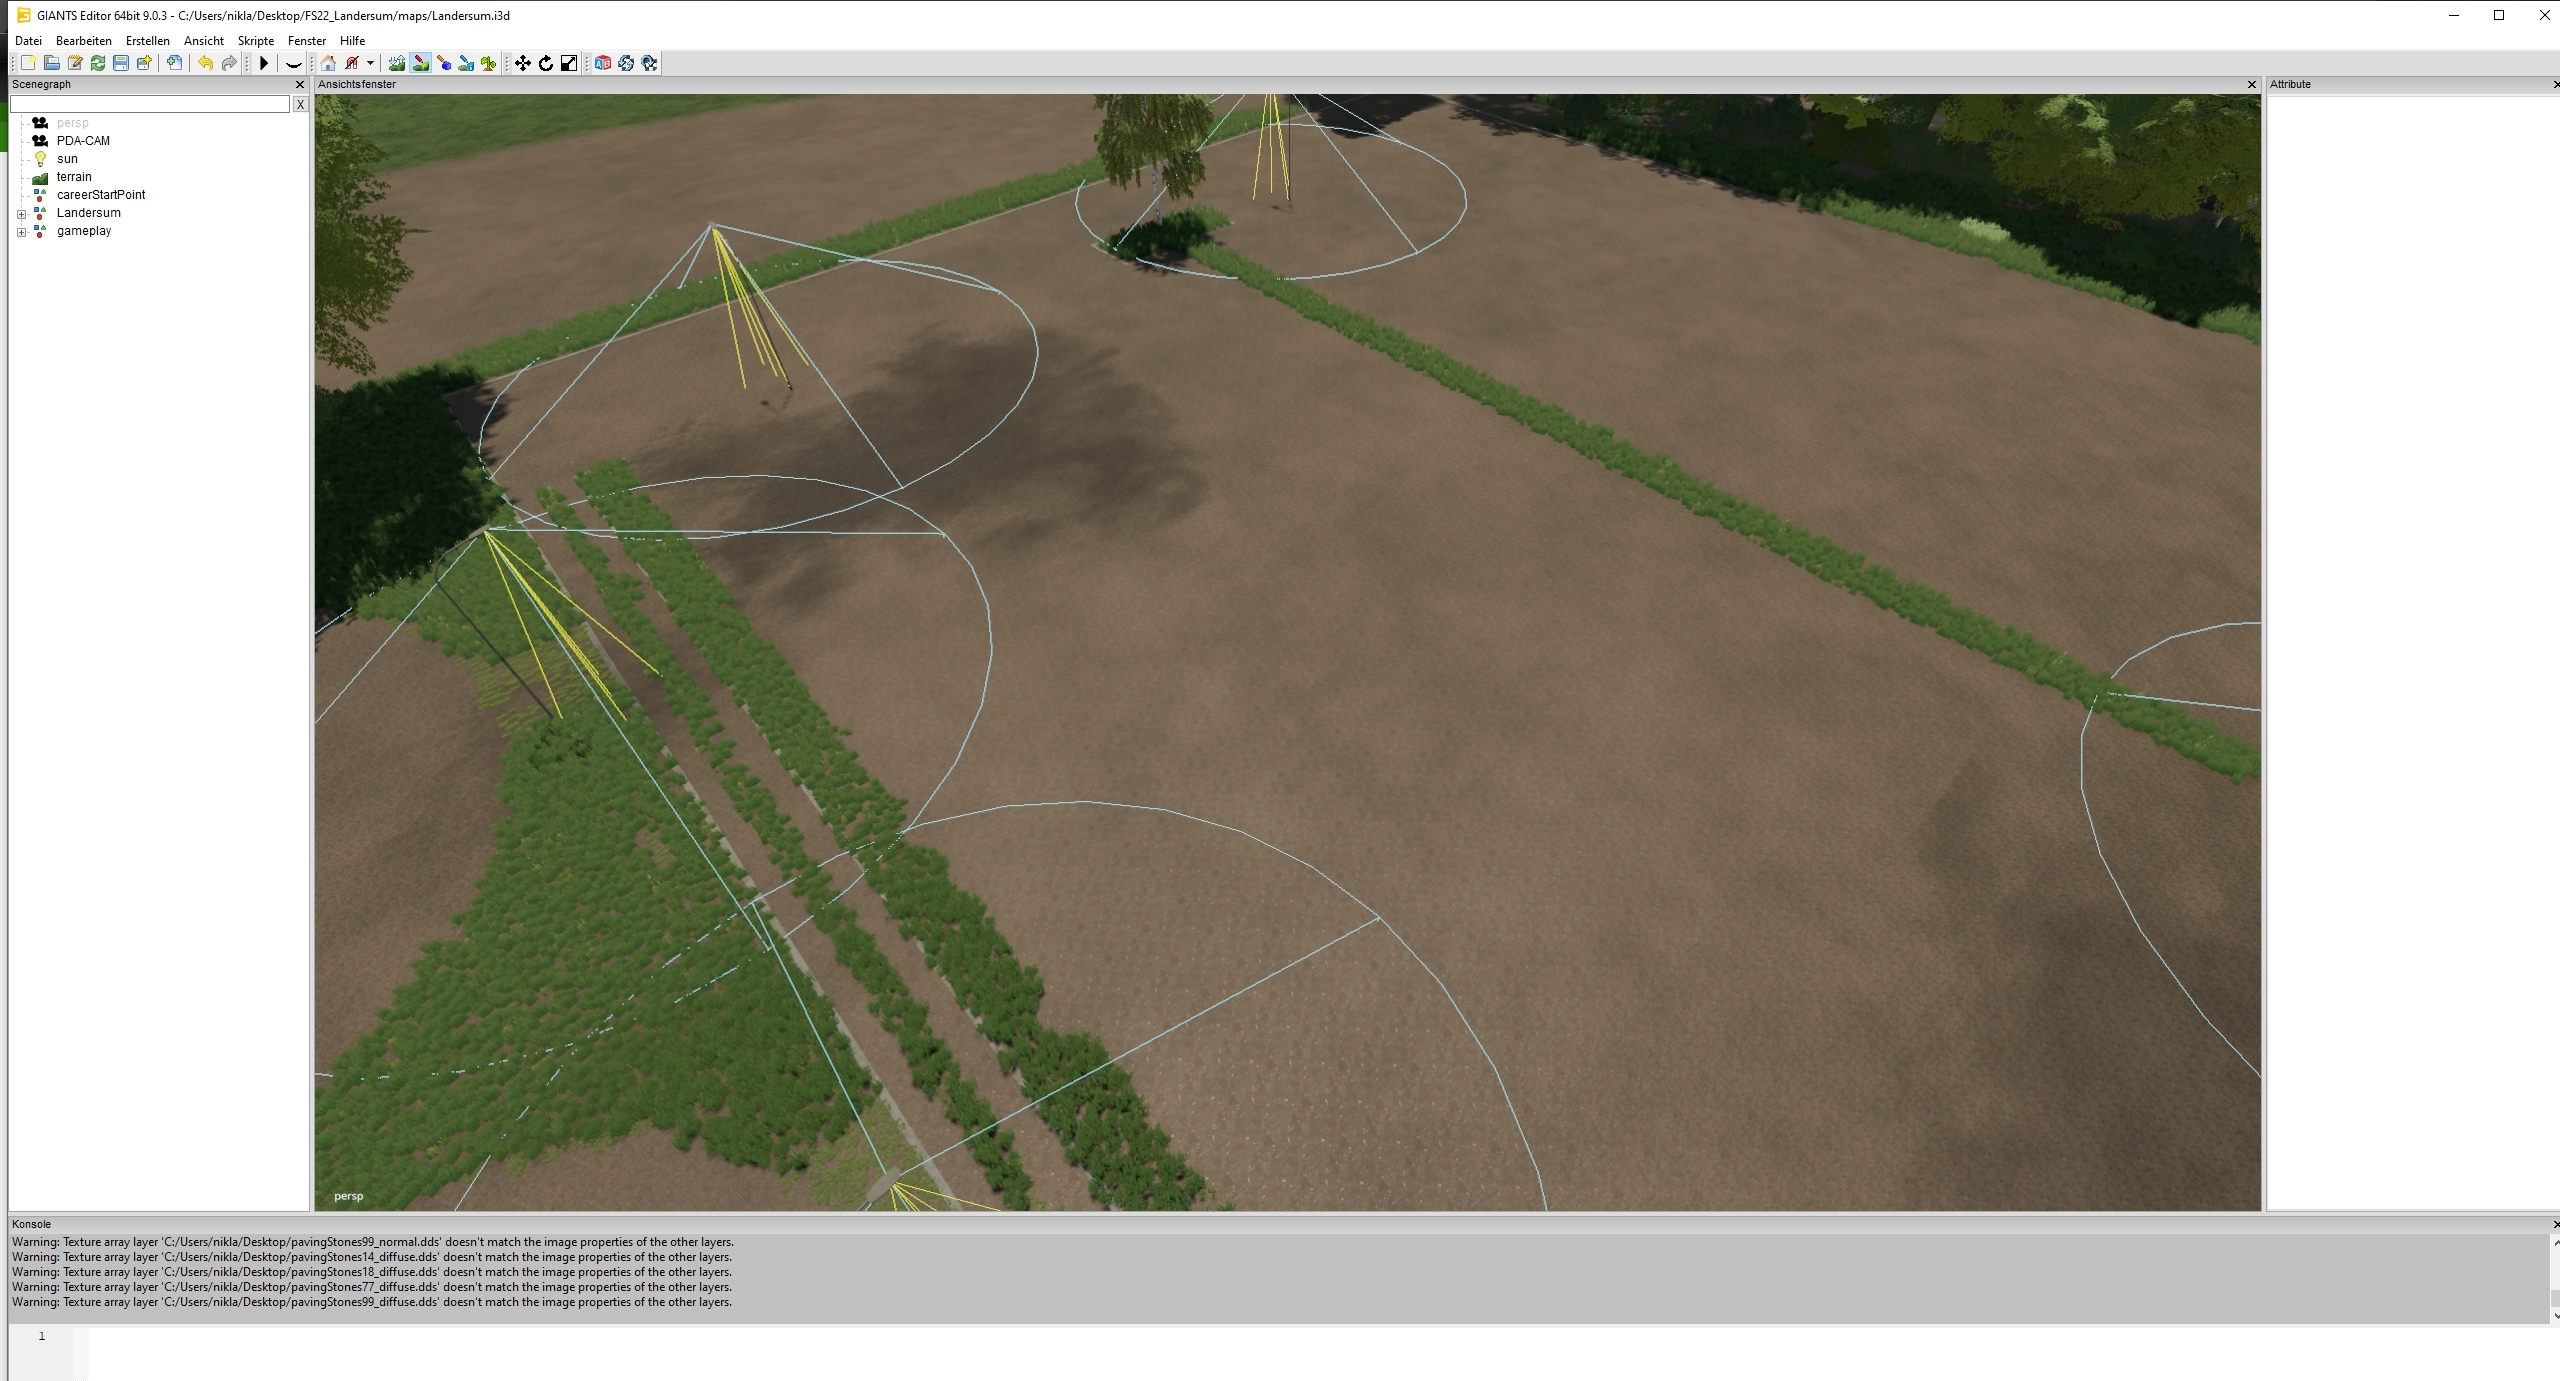Image resolution: width=2560 pixels, height=1381 pixels.
Task: Select the terrain sculpt mode icon
Action: (x=397, y=63)
